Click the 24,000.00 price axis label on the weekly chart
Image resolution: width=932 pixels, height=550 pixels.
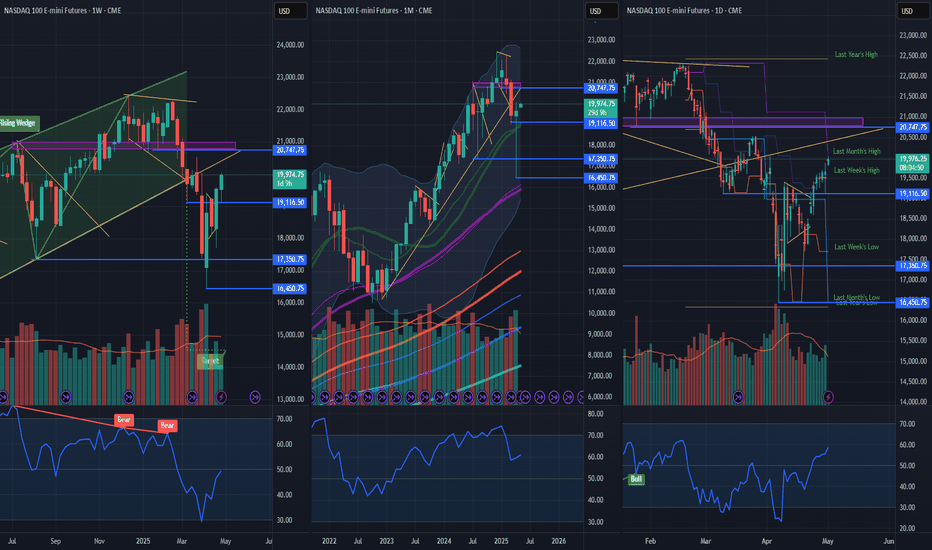point(290,45)
